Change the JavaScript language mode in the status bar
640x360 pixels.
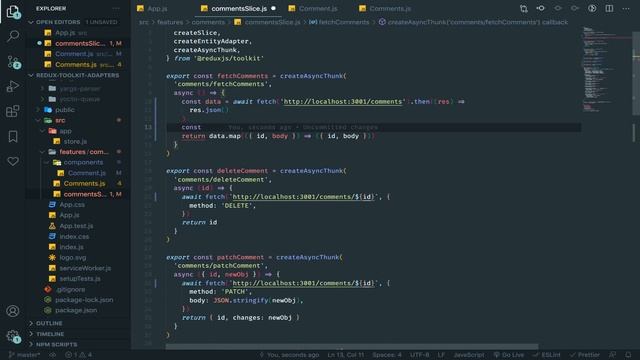pyautogui.click(x=469, y=355)
